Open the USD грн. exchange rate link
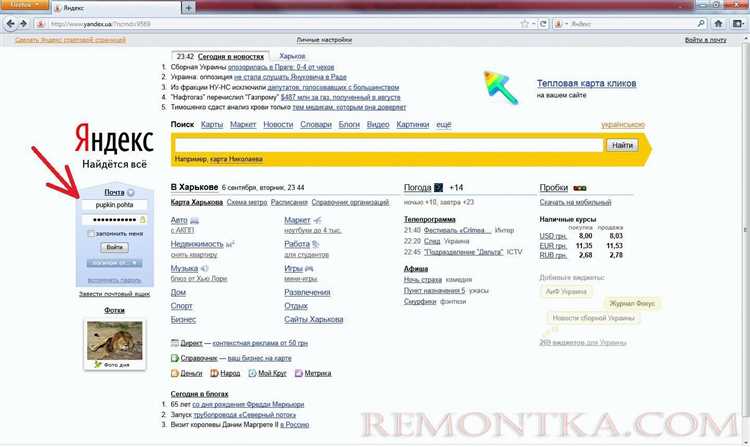Screen dimensions: 750x447 (553, 236)
